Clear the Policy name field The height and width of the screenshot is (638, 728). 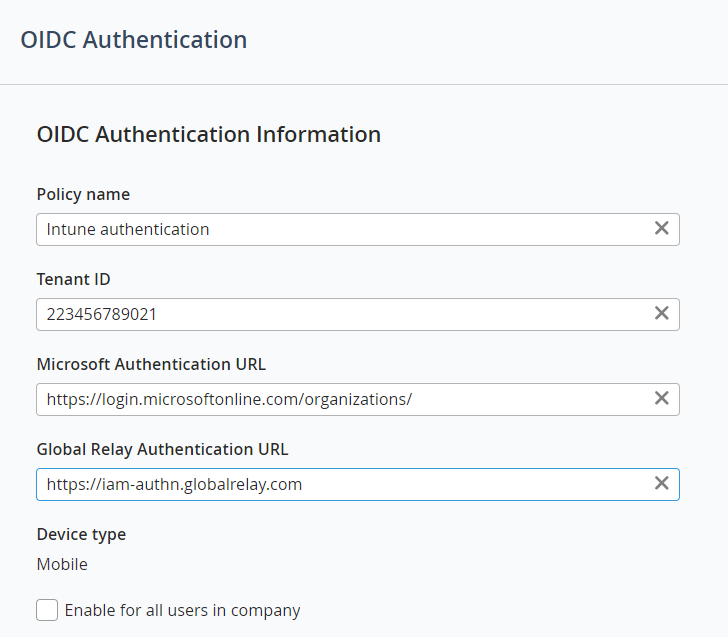[x=661, y=228]
